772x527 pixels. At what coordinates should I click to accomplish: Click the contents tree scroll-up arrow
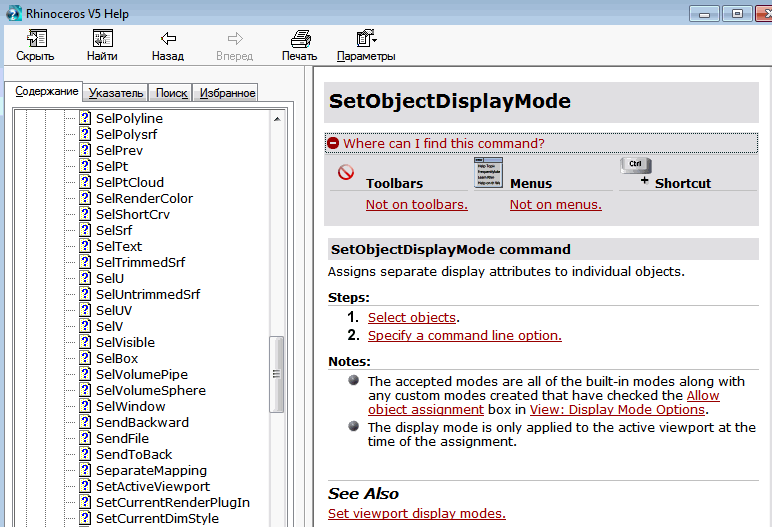[x=277, y=118]
